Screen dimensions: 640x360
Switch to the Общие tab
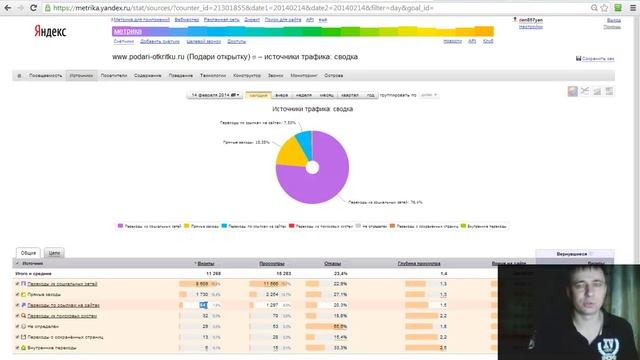(28, 253)
